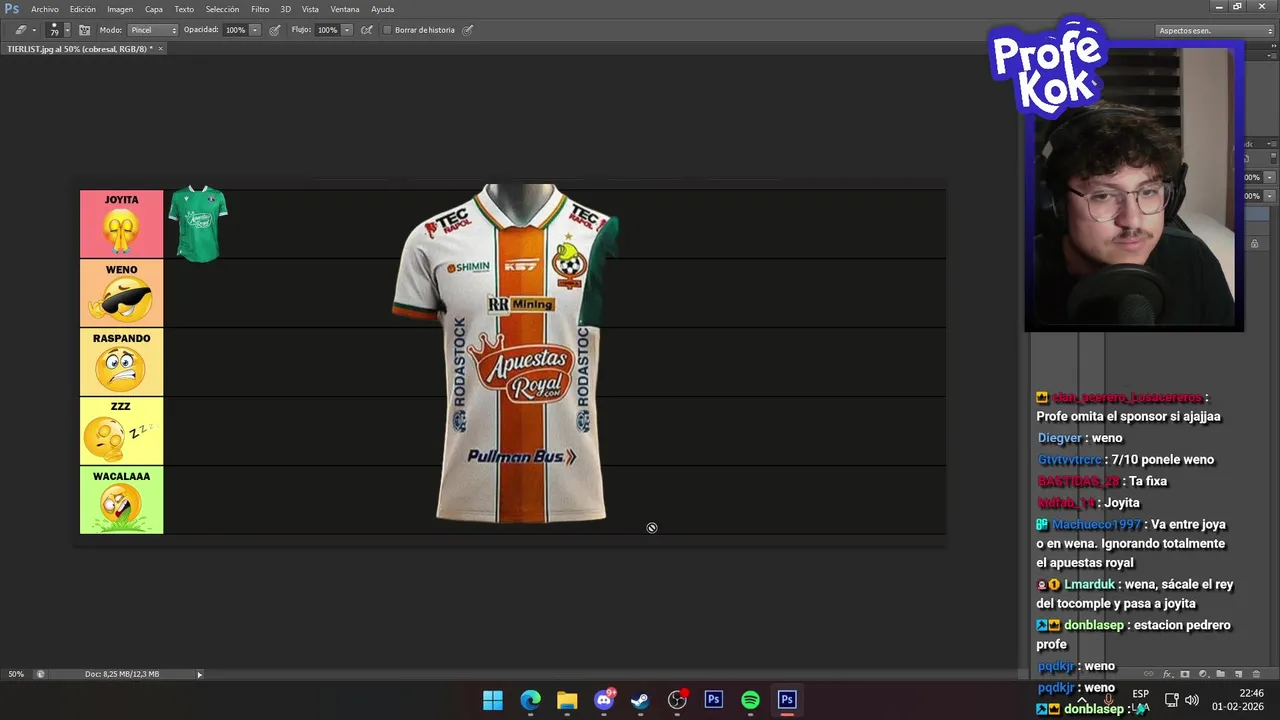Click the status bar preview icon
The image size is (1280, 720).
point(41,674)
